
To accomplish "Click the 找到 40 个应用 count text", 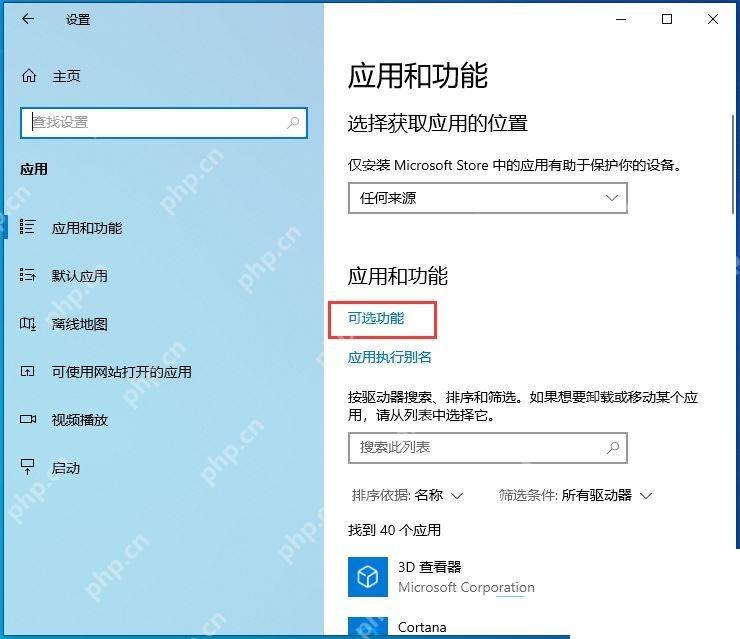I will 395,530.
